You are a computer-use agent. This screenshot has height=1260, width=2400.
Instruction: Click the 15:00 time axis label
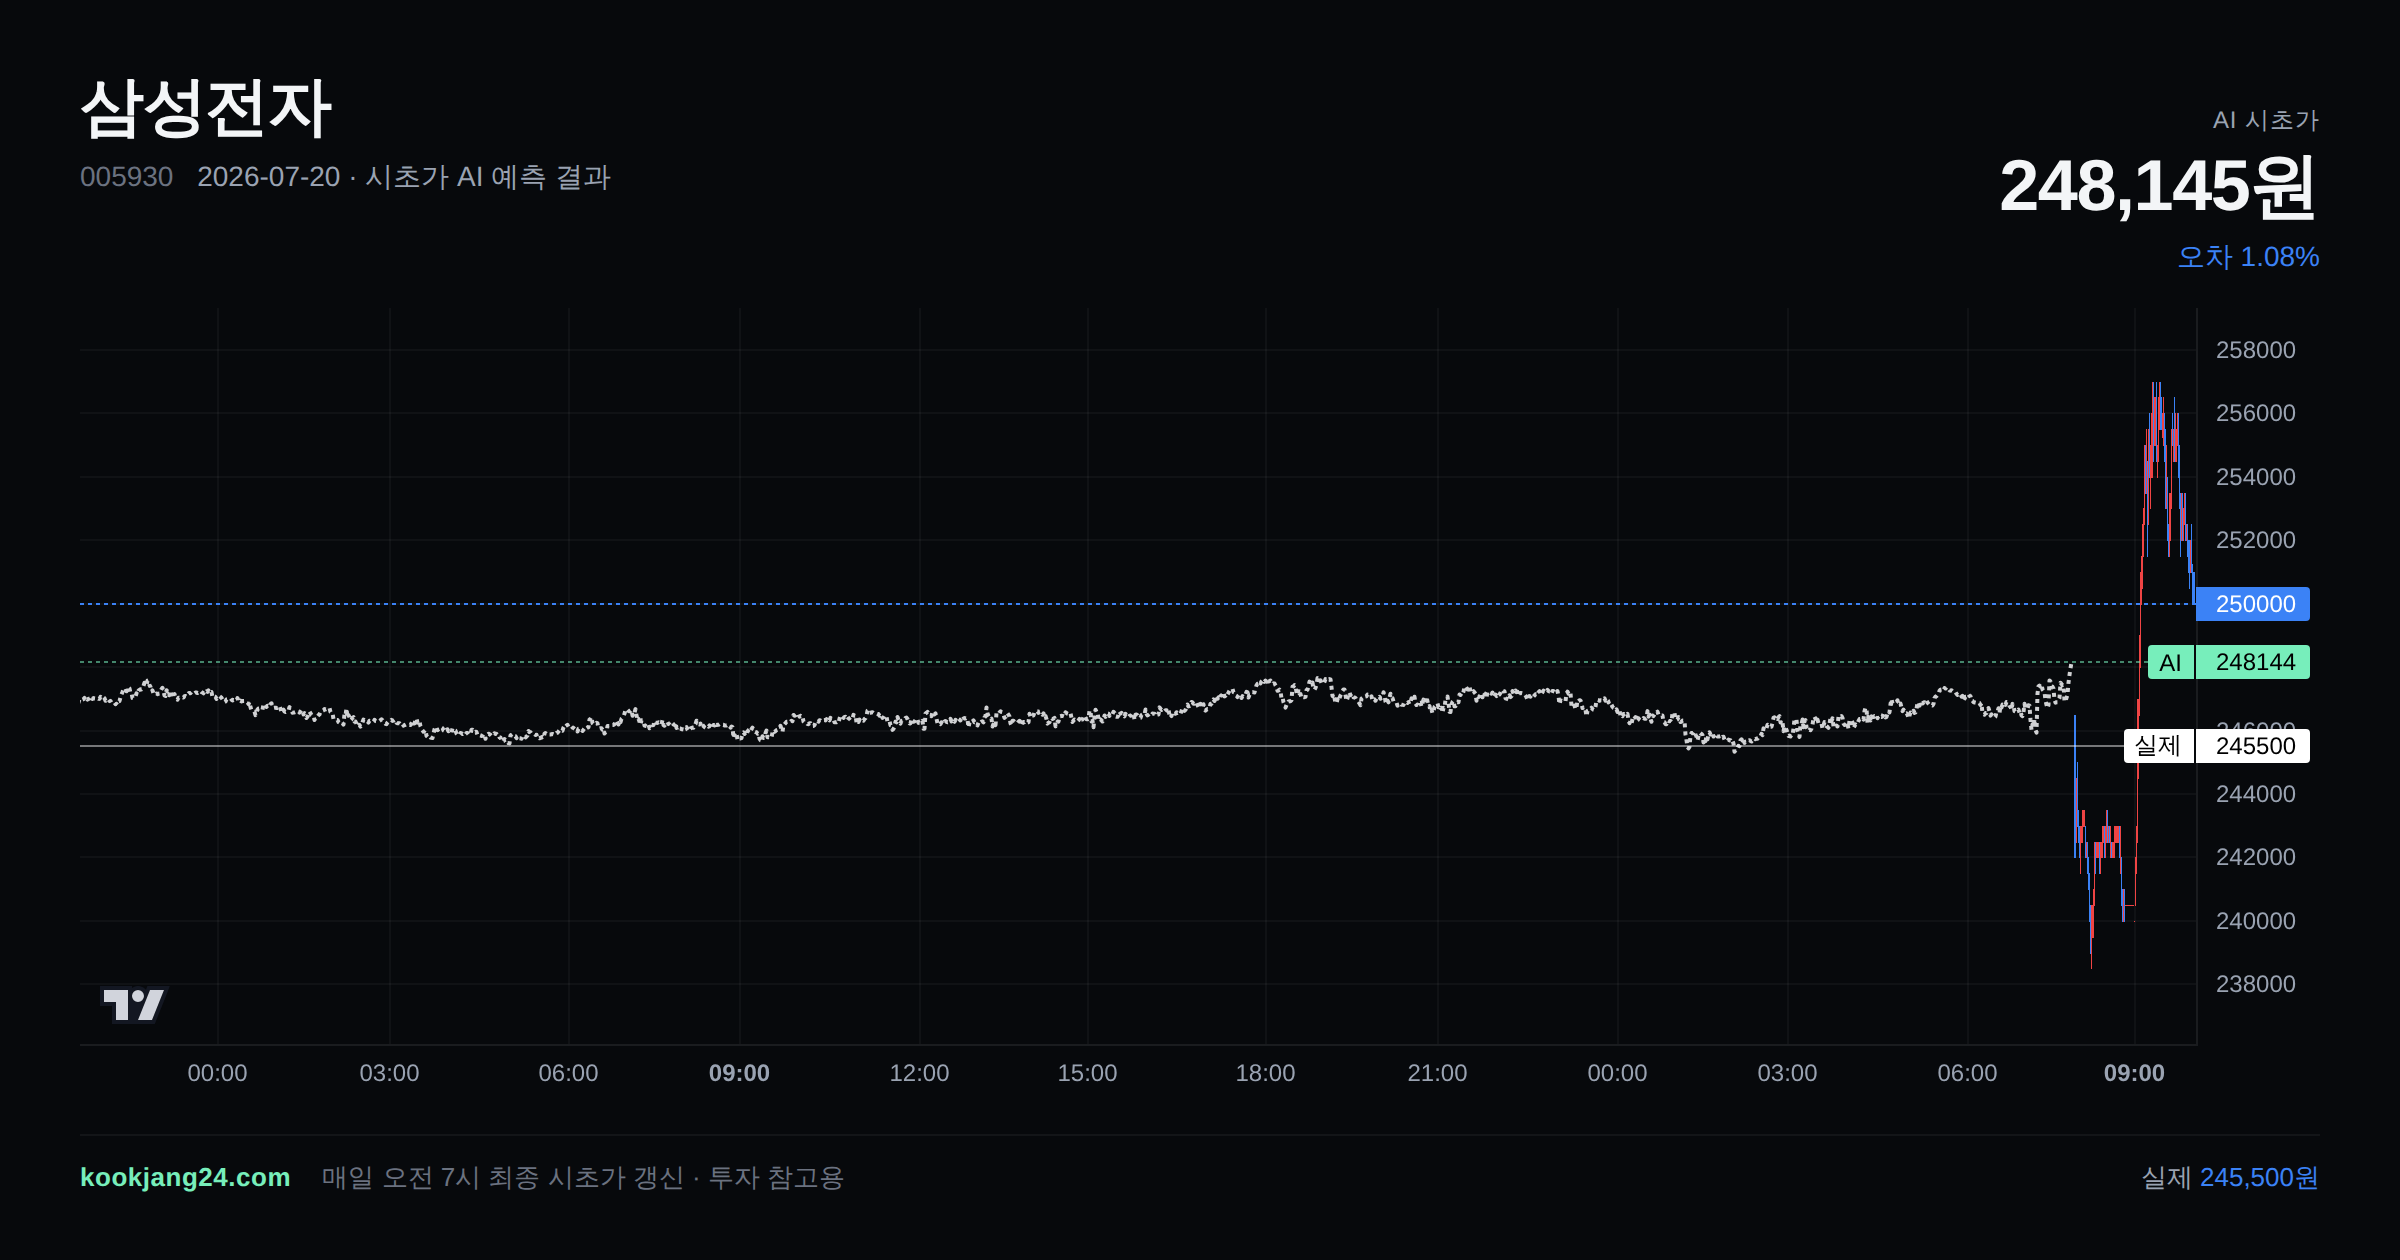1087,1073
